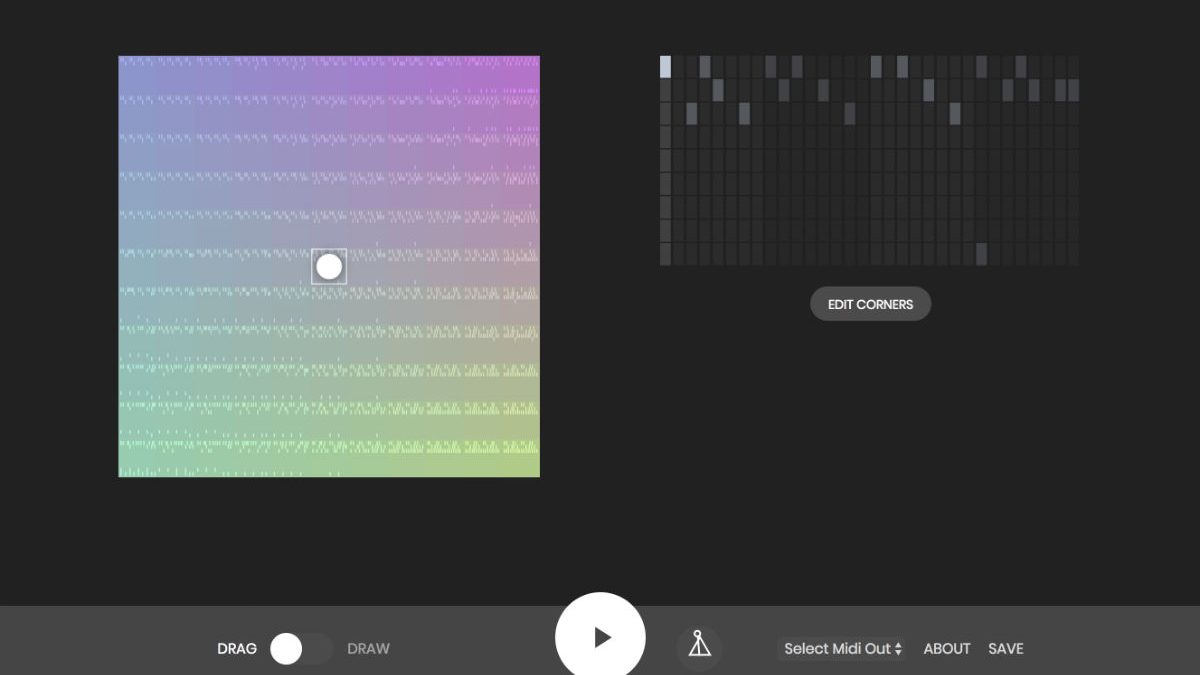Screen dimensions: 1200x675
Task: Click the bright white top-left sequencer cell
Action: point(666,67)
